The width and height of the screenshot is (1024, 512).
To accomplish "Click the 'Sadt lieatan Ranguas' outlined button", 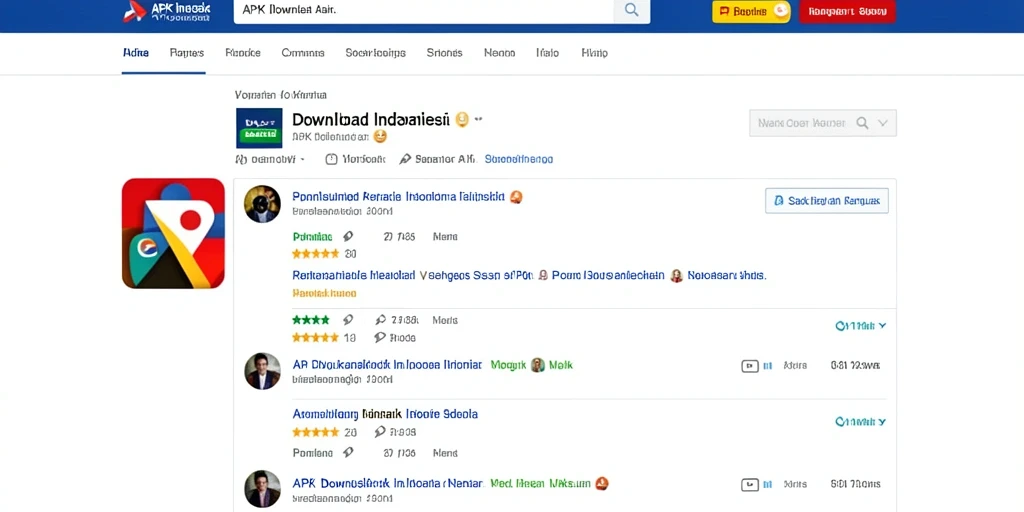I will (827, 201).
